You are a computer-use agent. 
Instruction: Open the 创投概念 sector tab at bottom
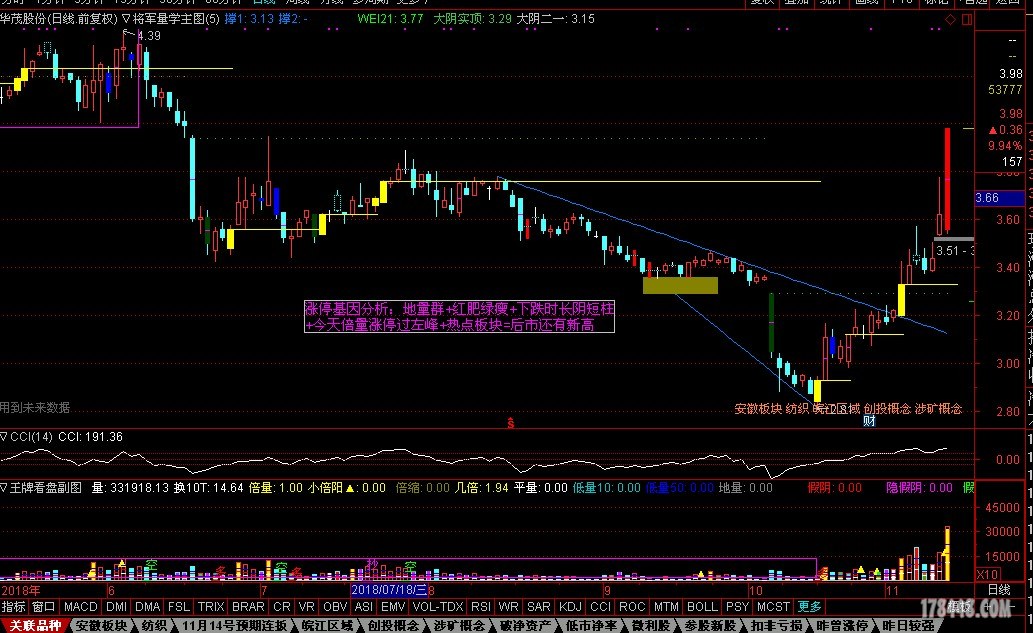point(393,625)
